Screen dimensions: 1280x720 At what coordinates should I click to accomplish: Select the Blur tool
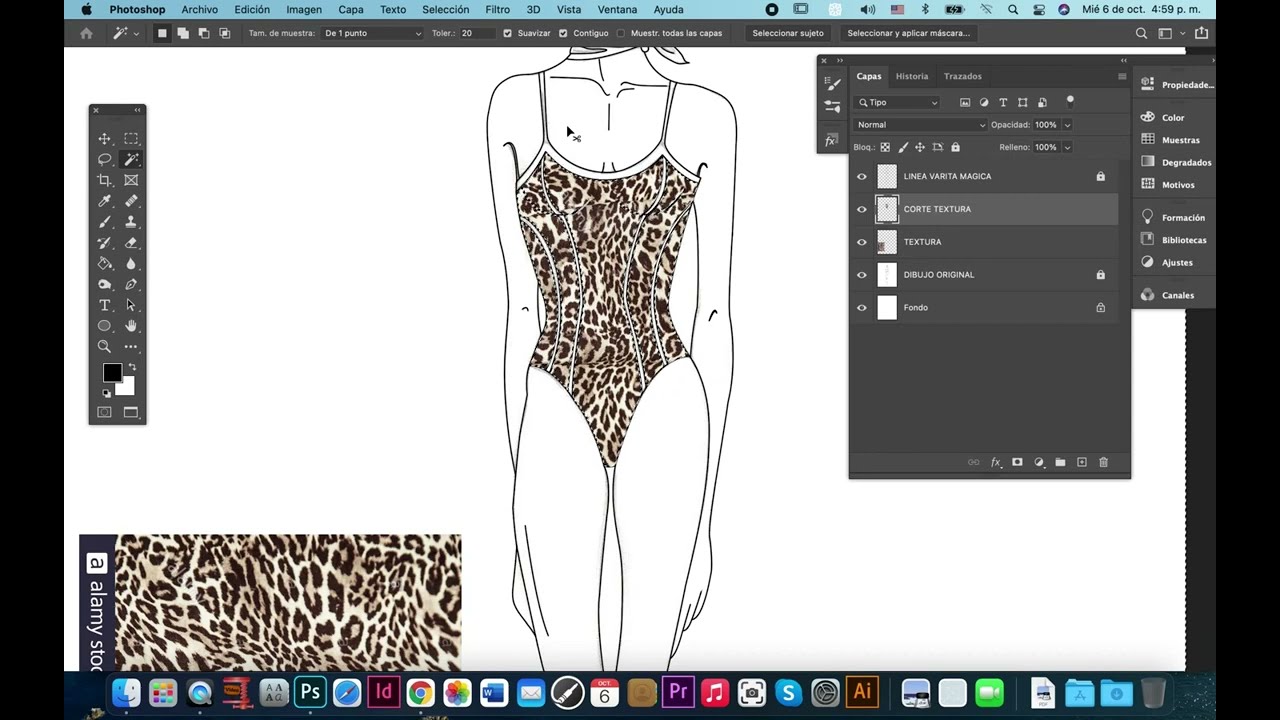tap(131, 264)
